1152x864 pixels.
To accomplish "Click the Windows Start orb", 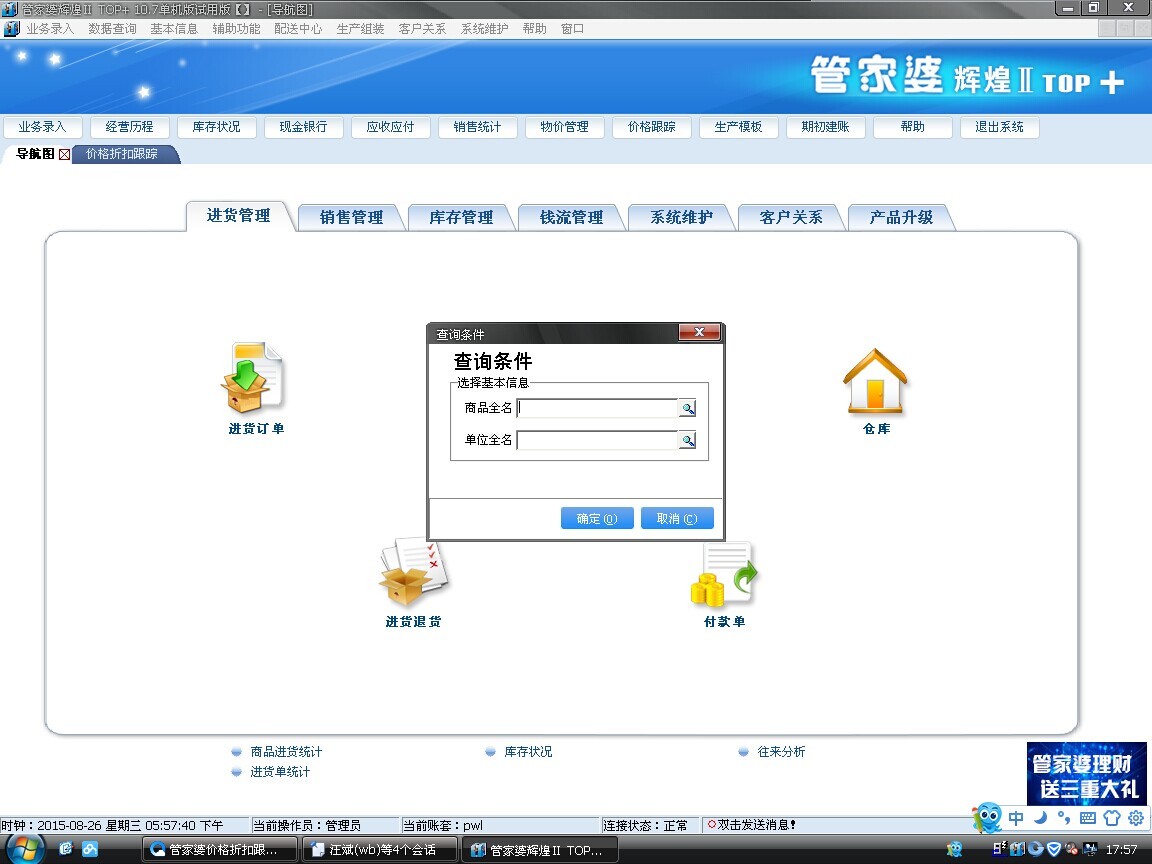I will (25, 849).
